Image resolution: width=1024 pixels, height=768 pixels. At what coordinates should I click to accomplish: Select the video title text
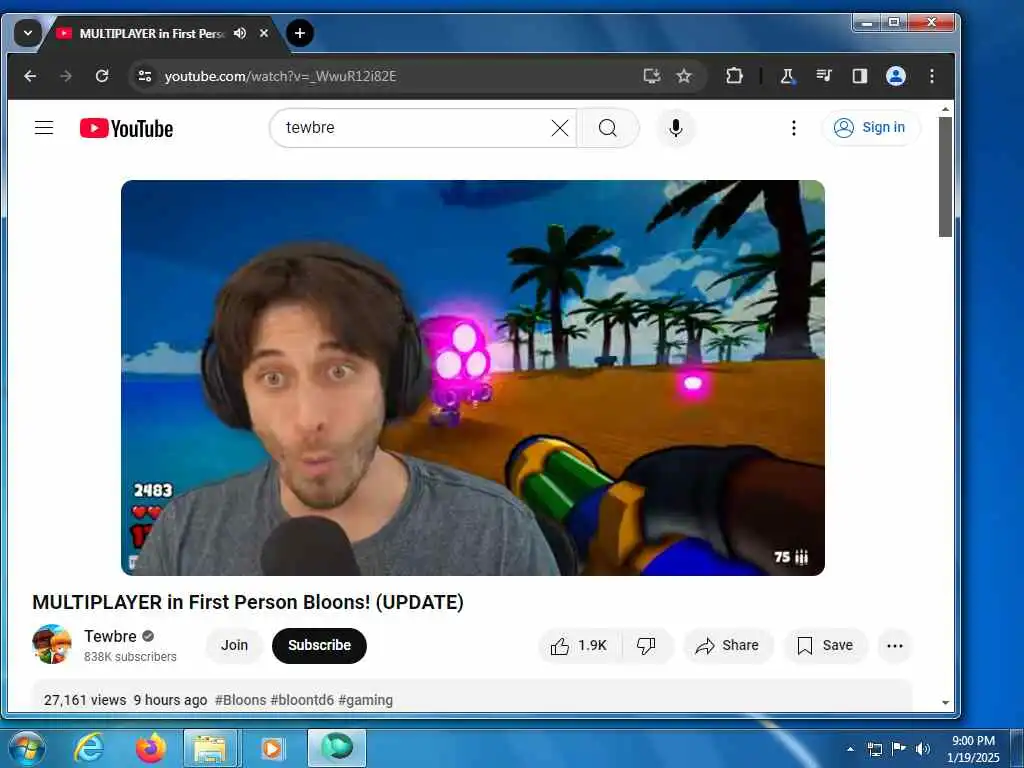tap(248, 601)
